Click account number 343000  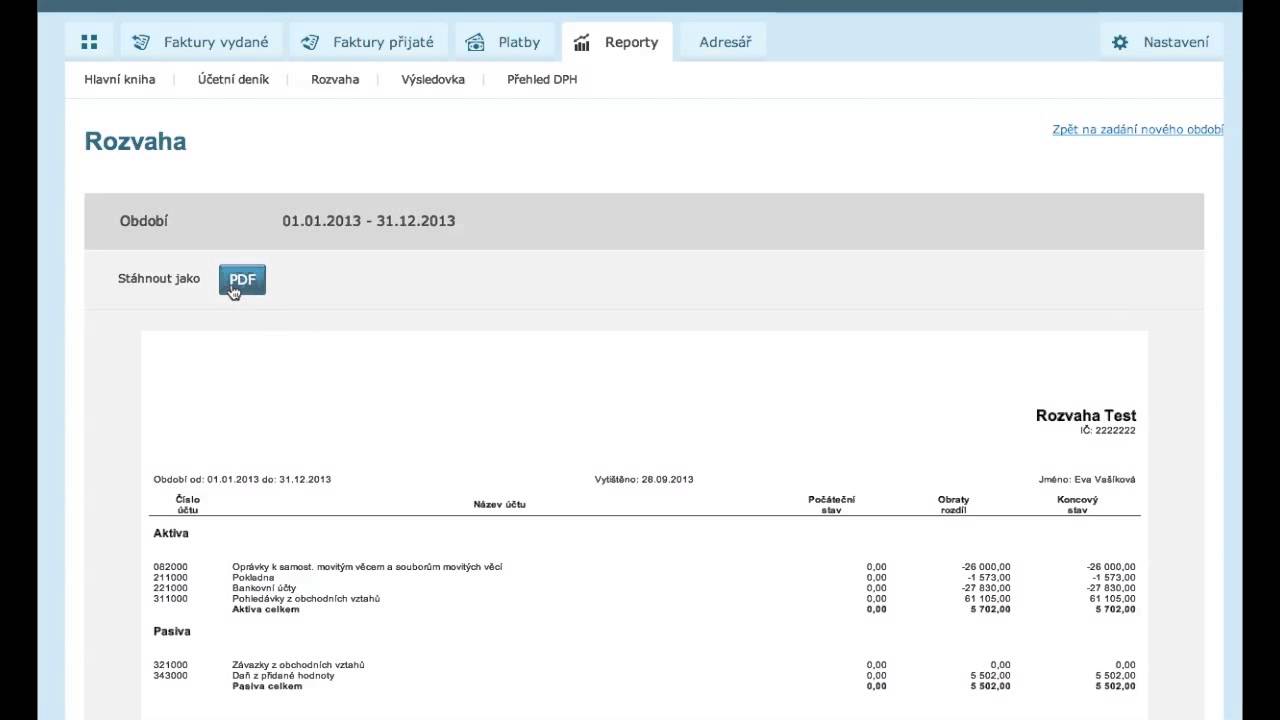coord(171,675)
